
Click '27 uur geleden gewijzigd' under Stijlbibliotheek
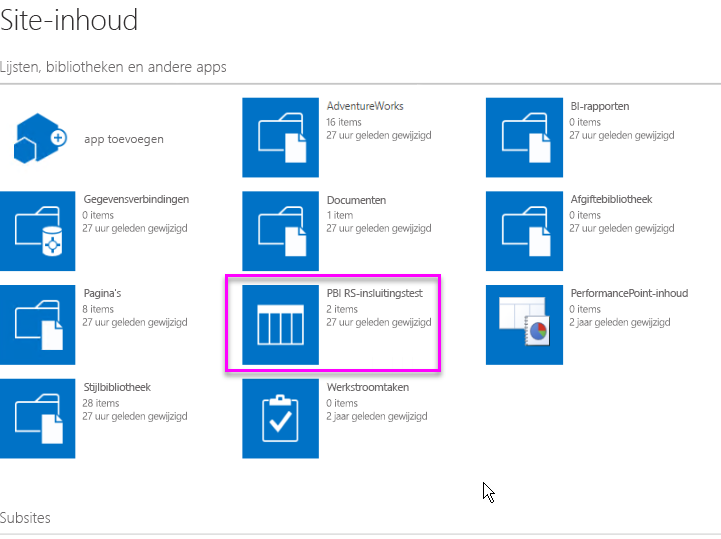tap(135, 416)
